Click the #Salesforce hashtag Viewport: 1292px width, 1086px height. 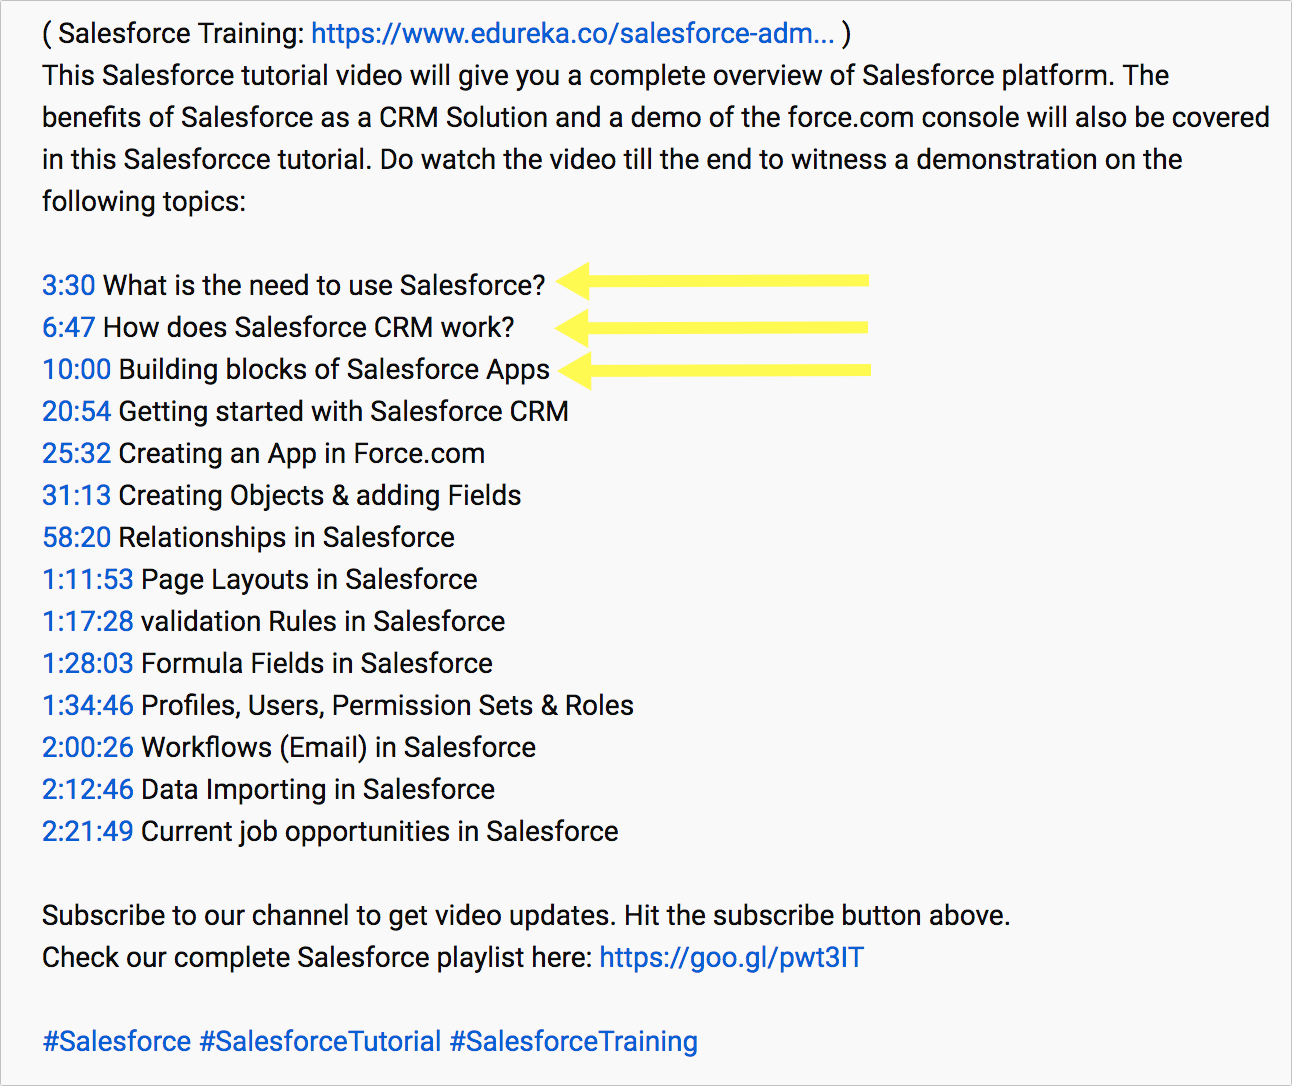tap(116, 1042)
